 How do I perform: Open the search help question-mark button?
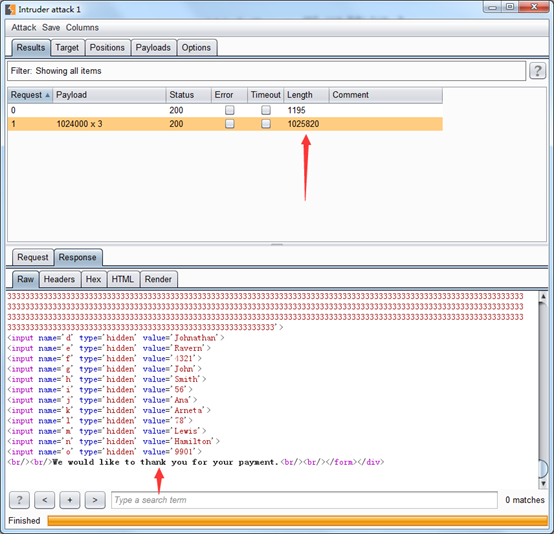19,500
